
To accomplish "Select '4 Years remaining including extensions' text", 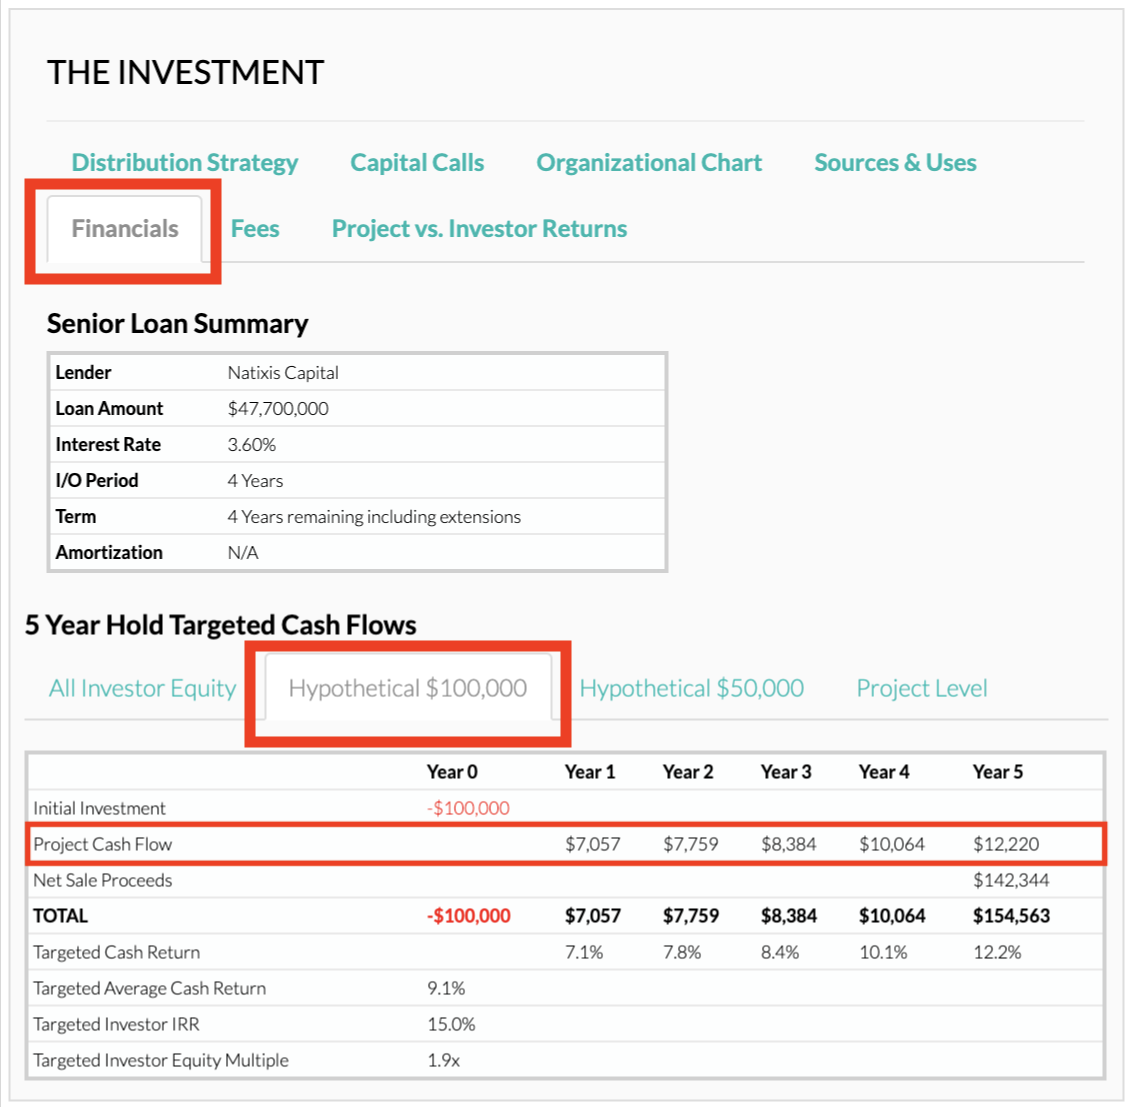I will 374,517.
